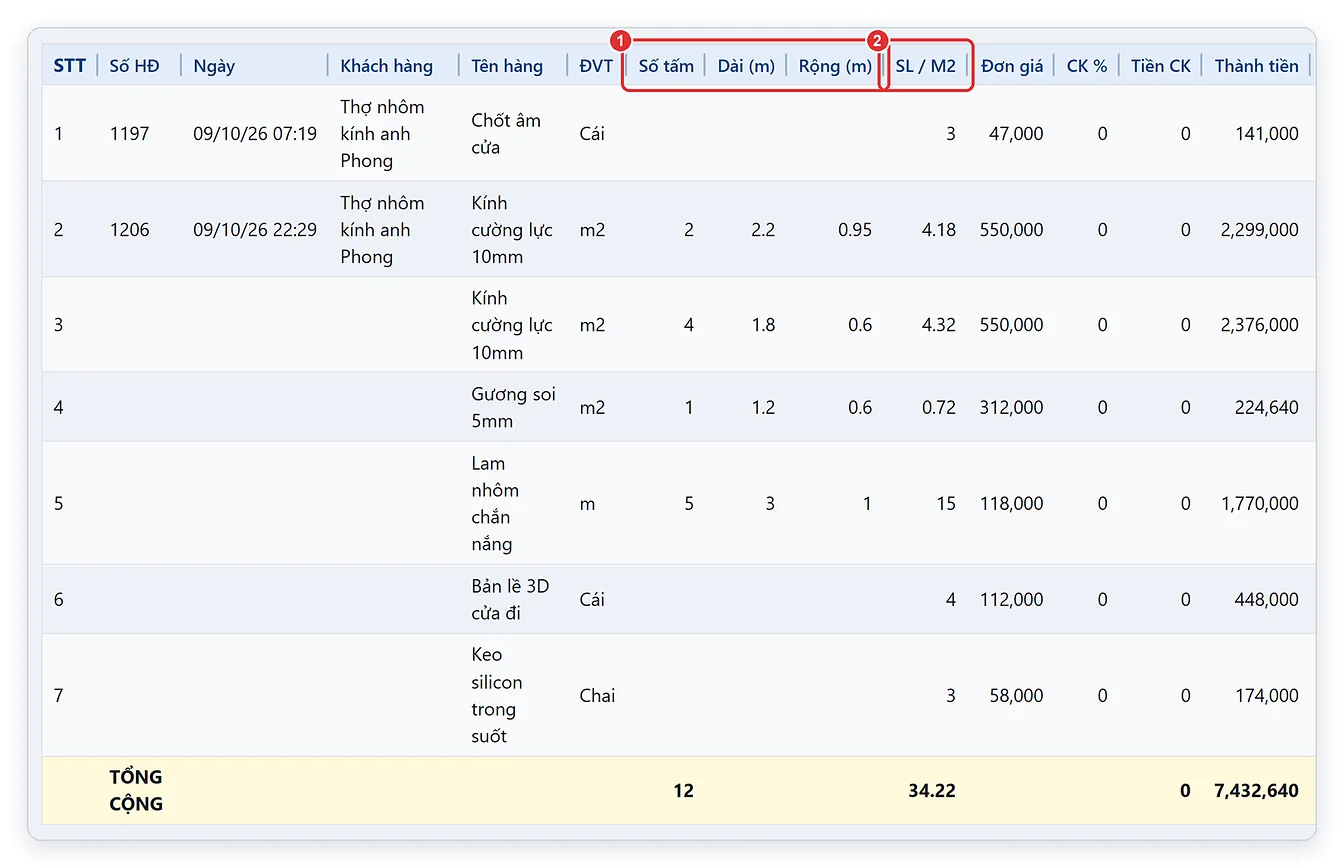1344x868 pixels.
Task: Click the Rộng (m) column header
Action: [835, 66]
